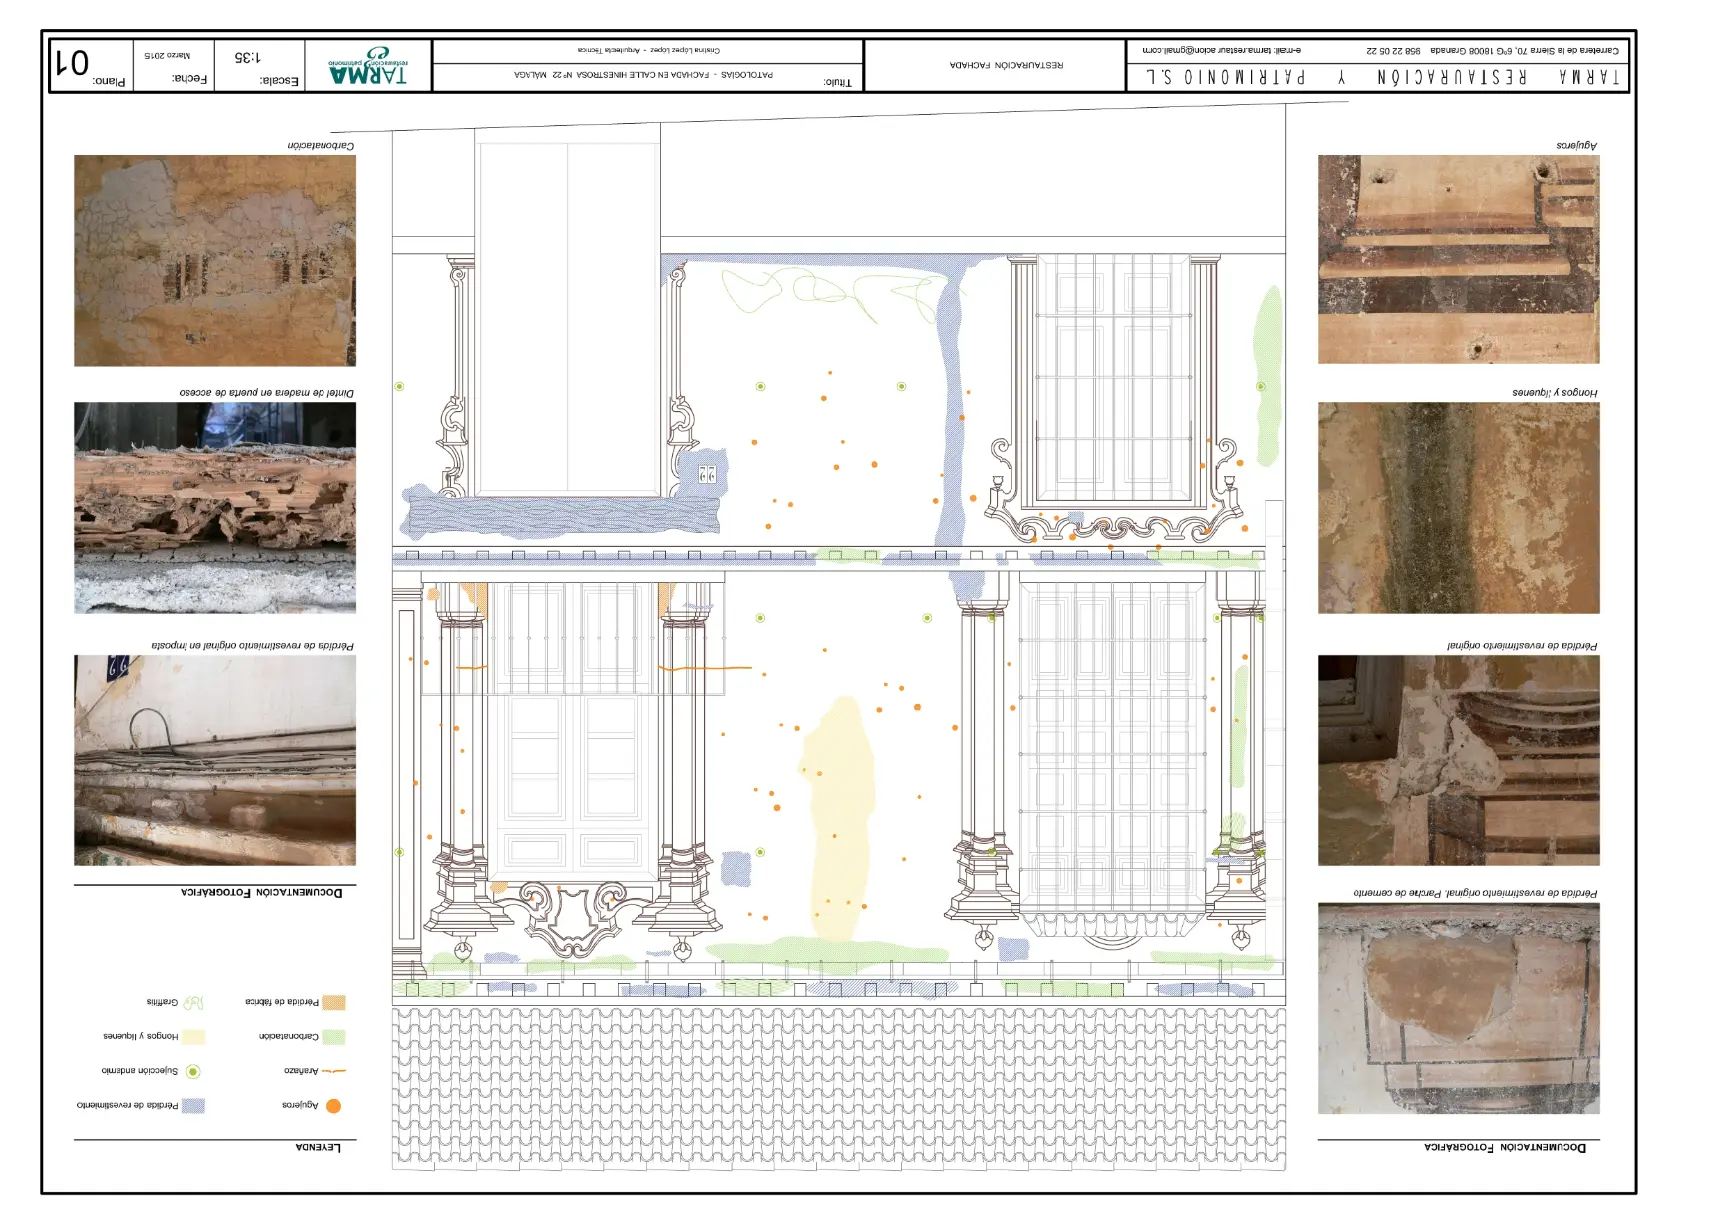Click the Graffitis scribble legend symbol
This screenshot has width=1727, height=1221.
193,1002
